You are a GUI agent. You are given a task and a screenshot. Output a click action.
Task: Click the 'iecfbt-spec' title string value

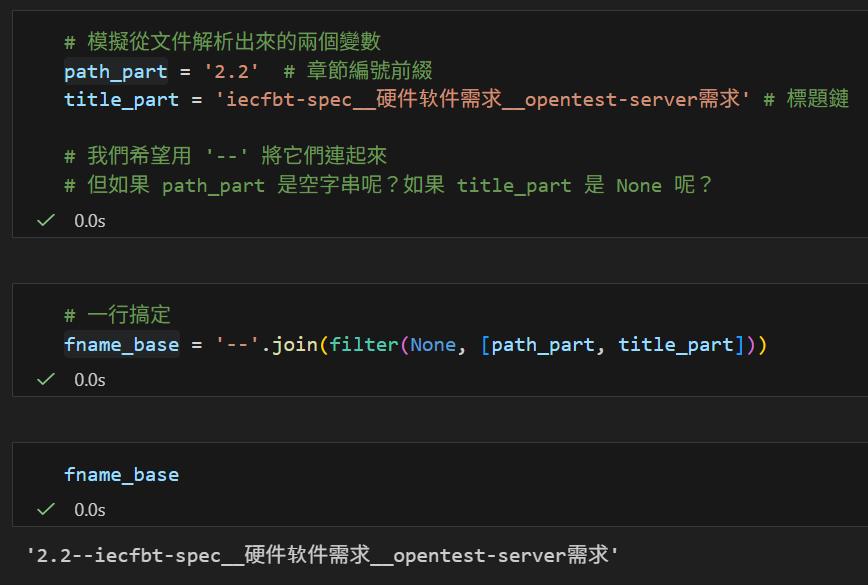tap(480, 100)
